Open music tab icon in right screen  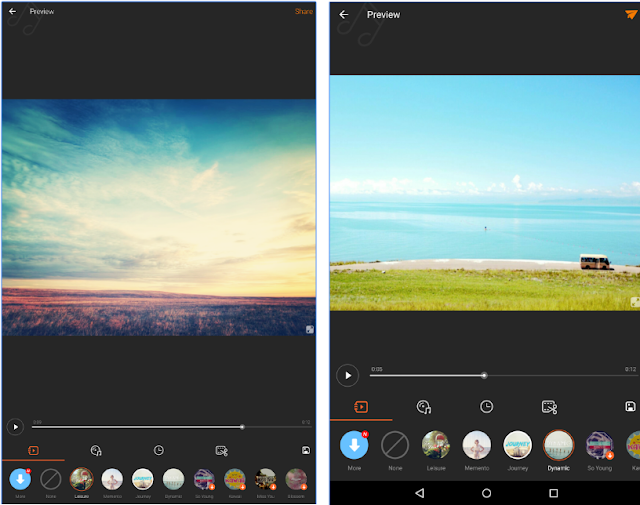(x=424, y=407)
